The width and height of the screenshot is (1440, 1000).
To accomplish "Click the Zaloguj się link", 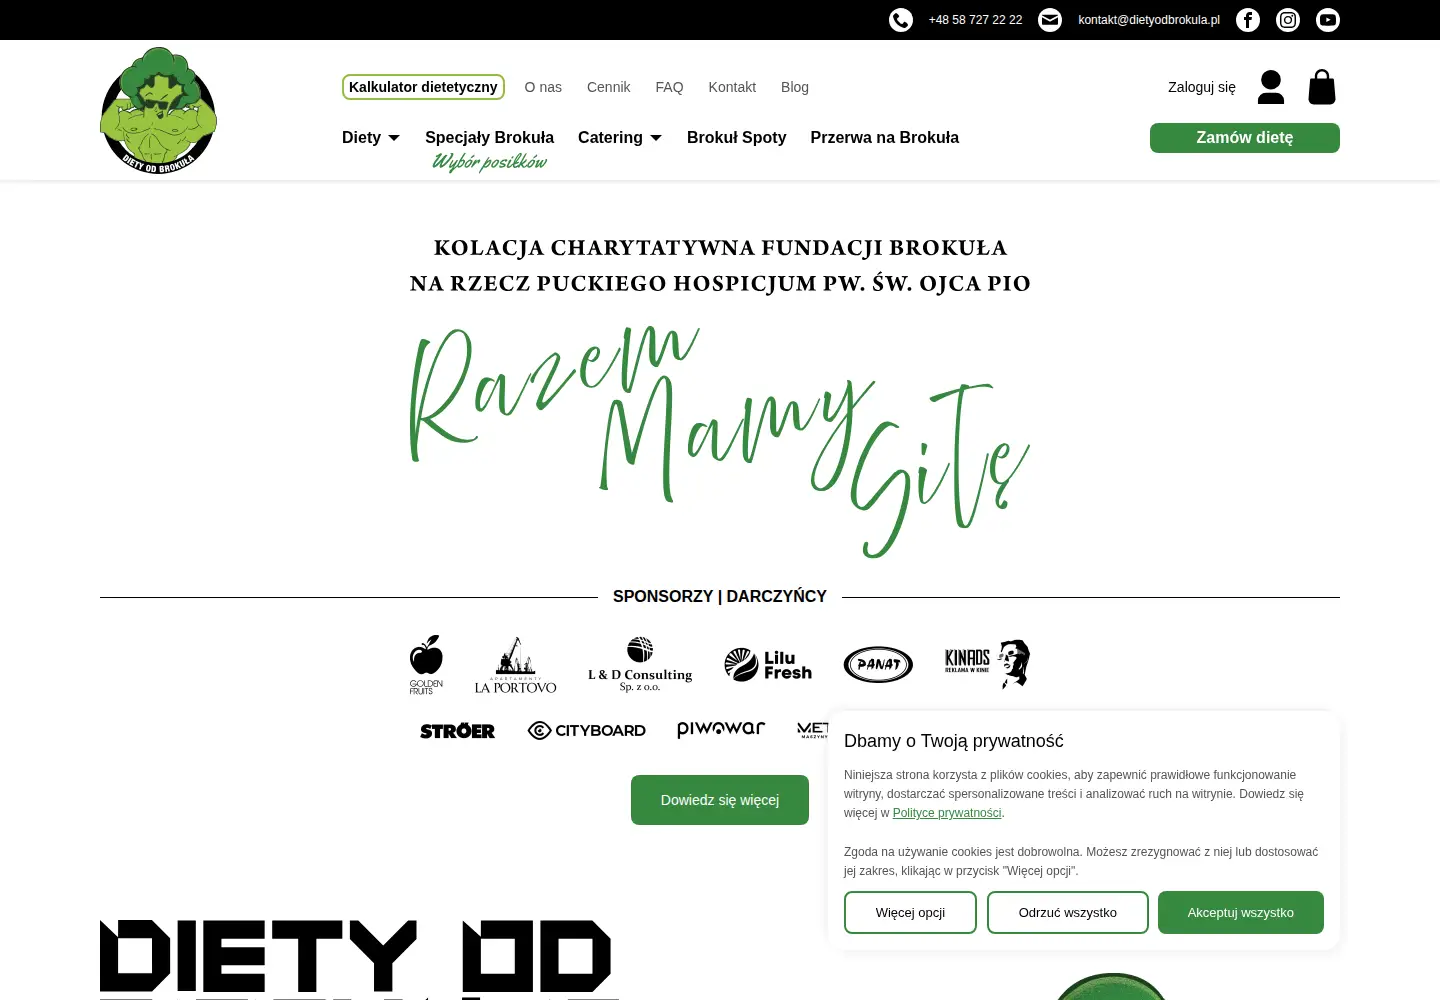I will tap(1202, 87).
